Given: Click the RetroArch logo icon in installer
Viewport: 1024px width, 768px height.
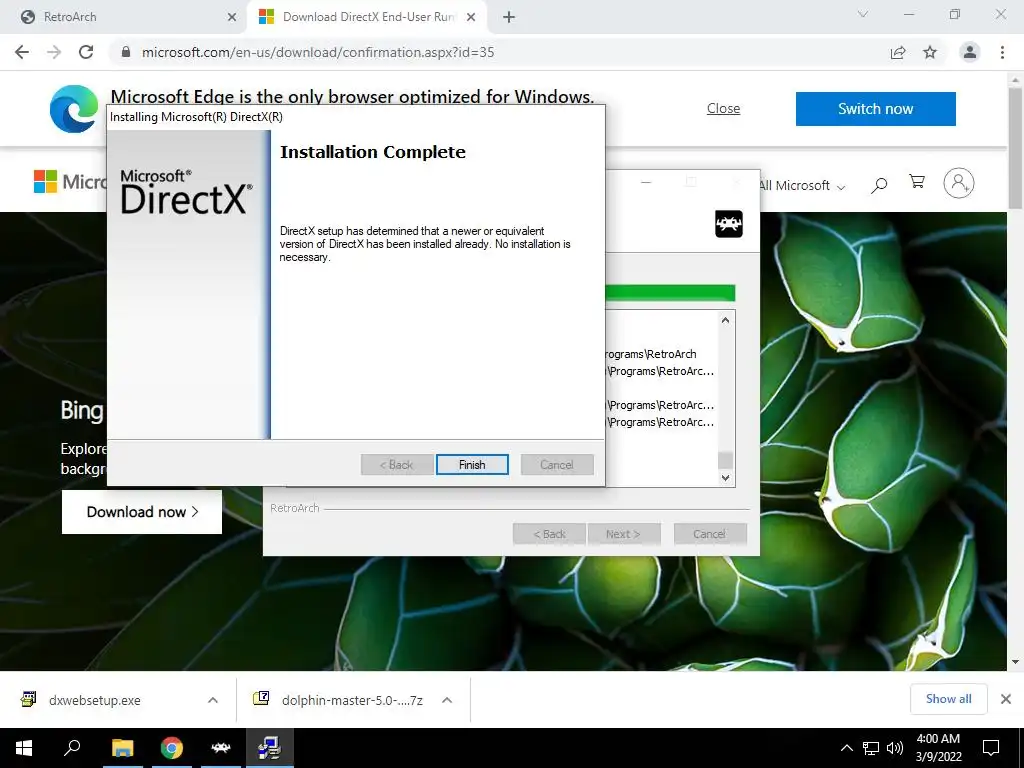Looking at the screenshot, I should 729,224.
